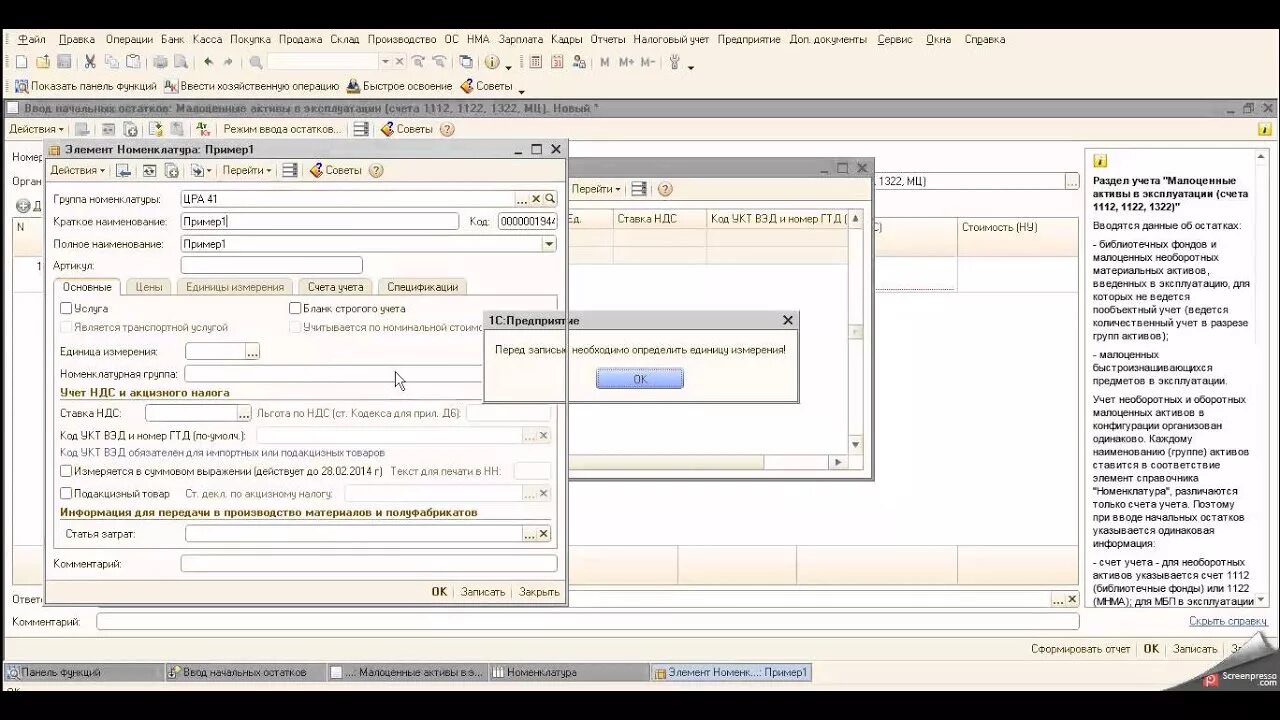1280x720 pixels.
Task: Open Советы in main application toolbar
Action: [x=486, y=86]
